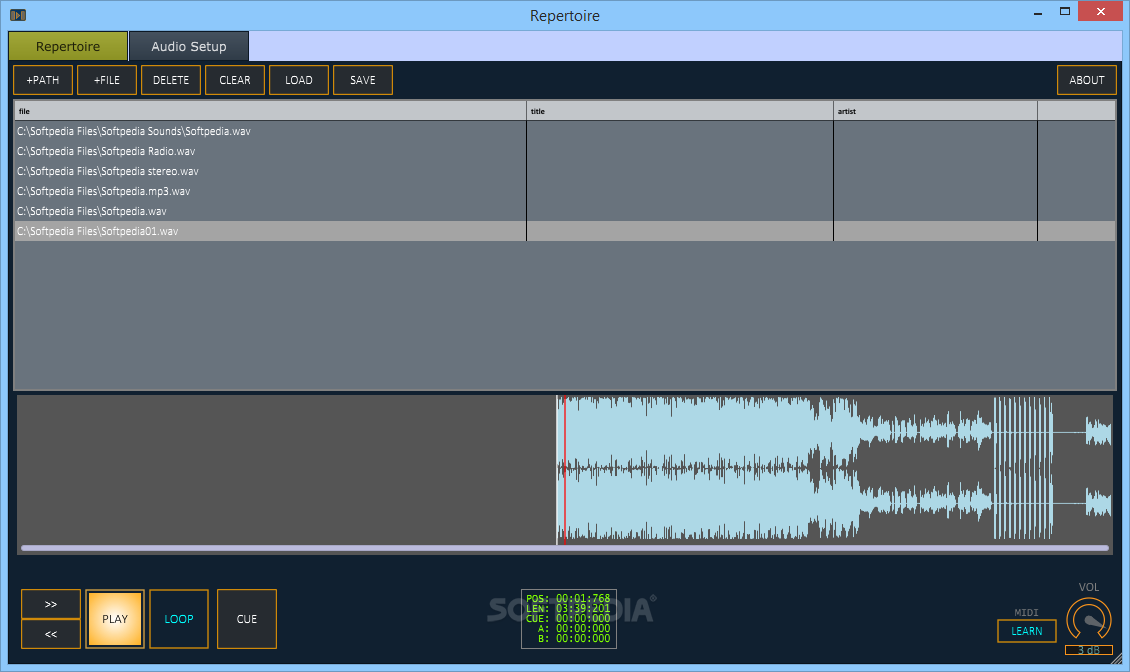Click the VOL knob
This screenshot has width=1130, height=672.
(x=1089, y=619)
